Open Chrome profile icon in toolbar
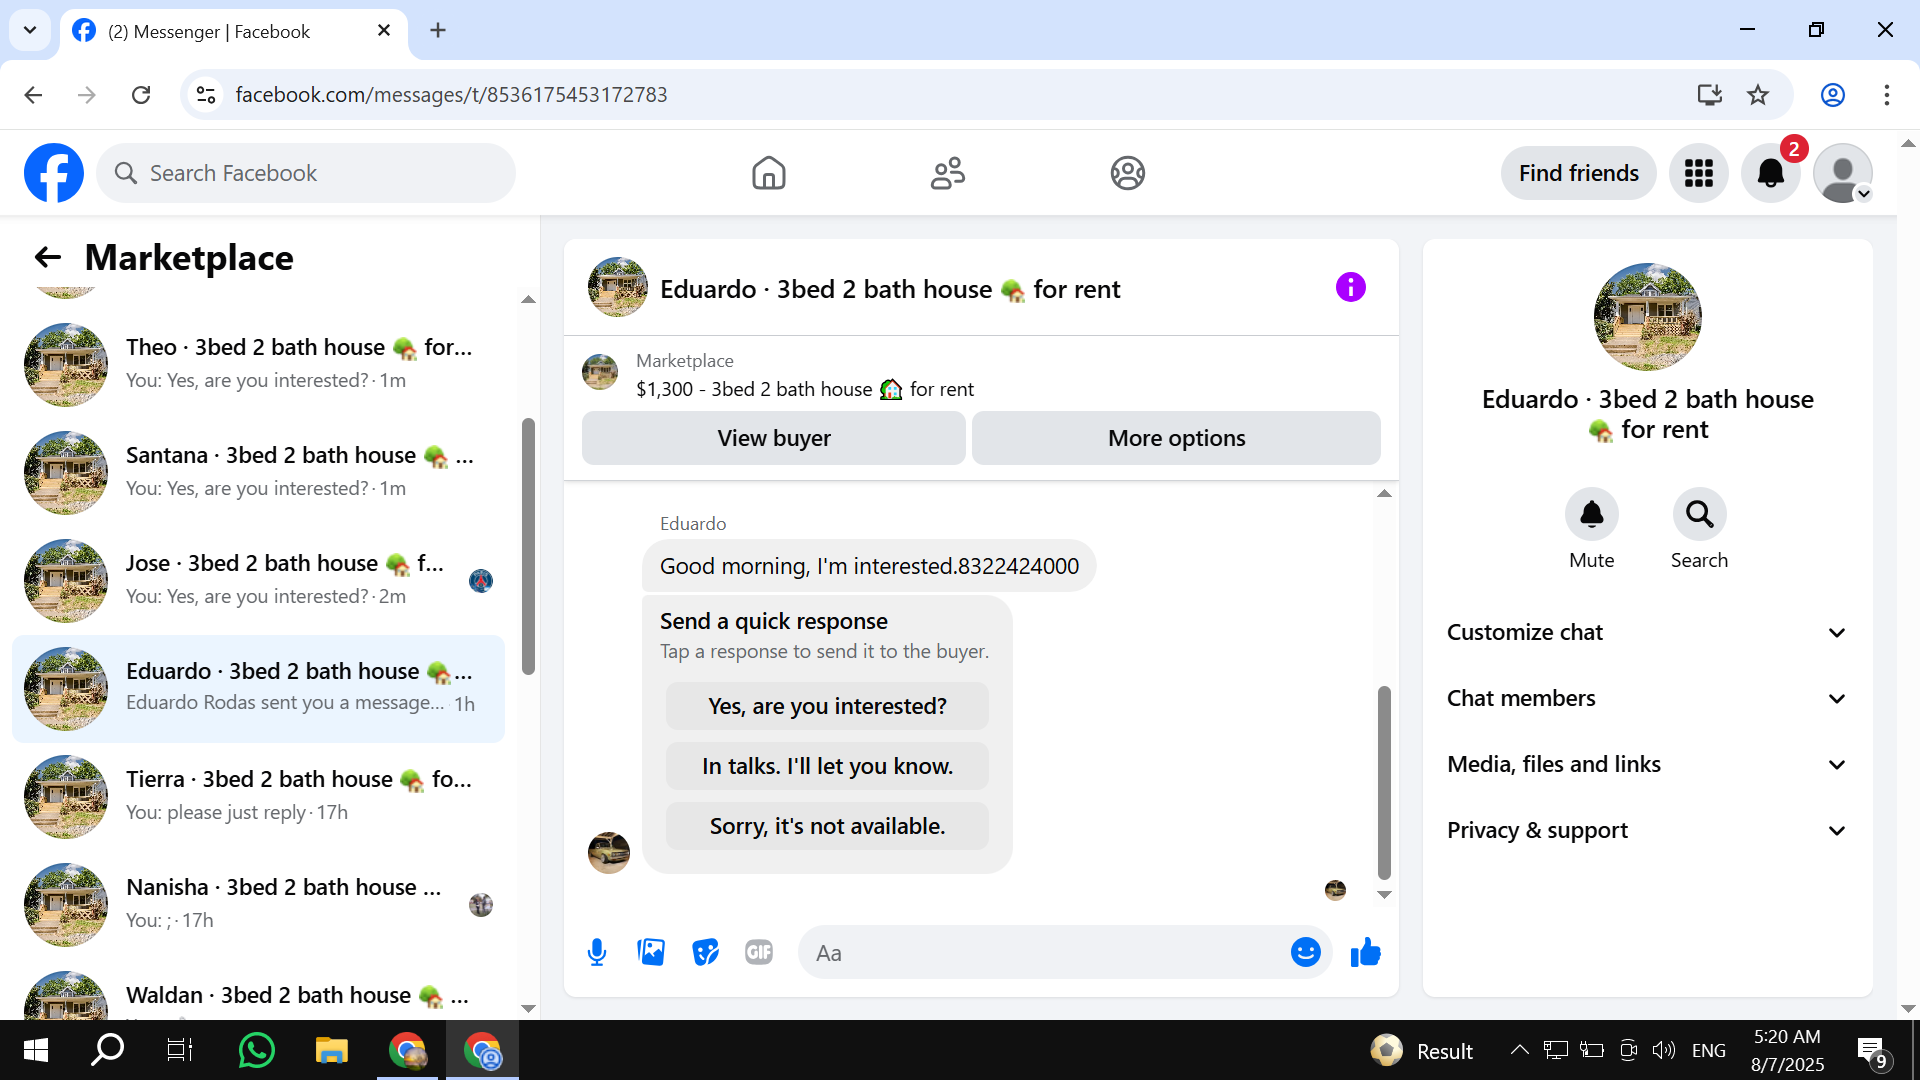The height and width of the screenshot is (1080, 1920). (x=1833, y=95)
